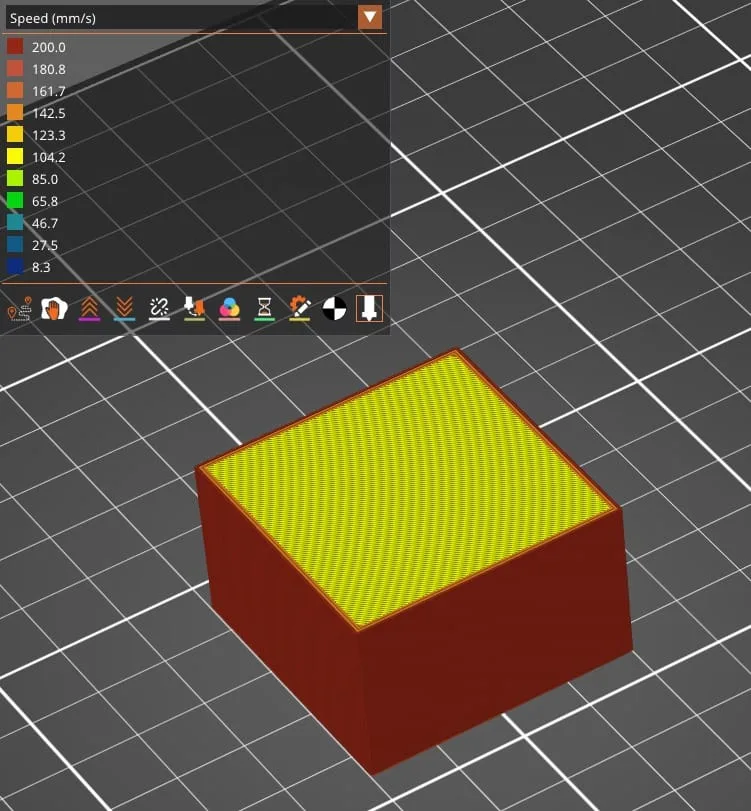The image size is (751, 811).
Task: Show Retractions with upward chevrons icon
Action: (89, 308)
